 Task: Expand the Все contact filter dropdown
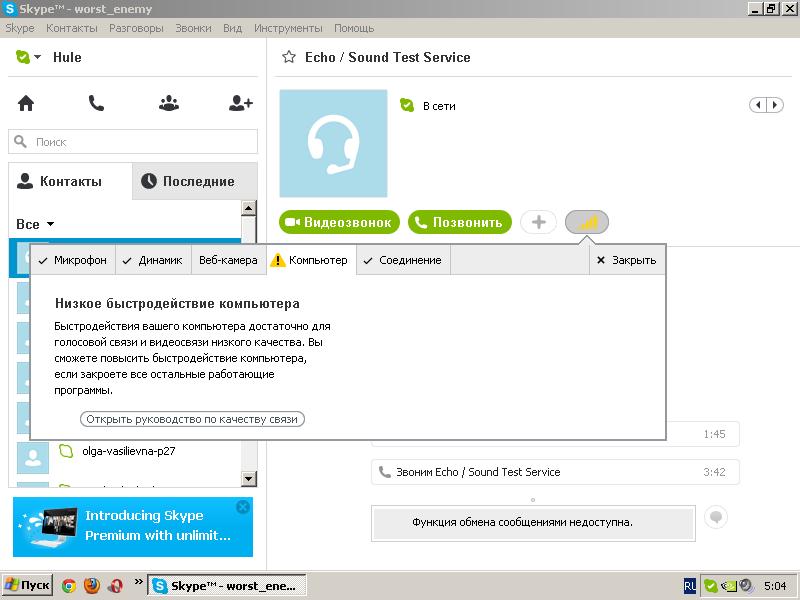[51, 224]
